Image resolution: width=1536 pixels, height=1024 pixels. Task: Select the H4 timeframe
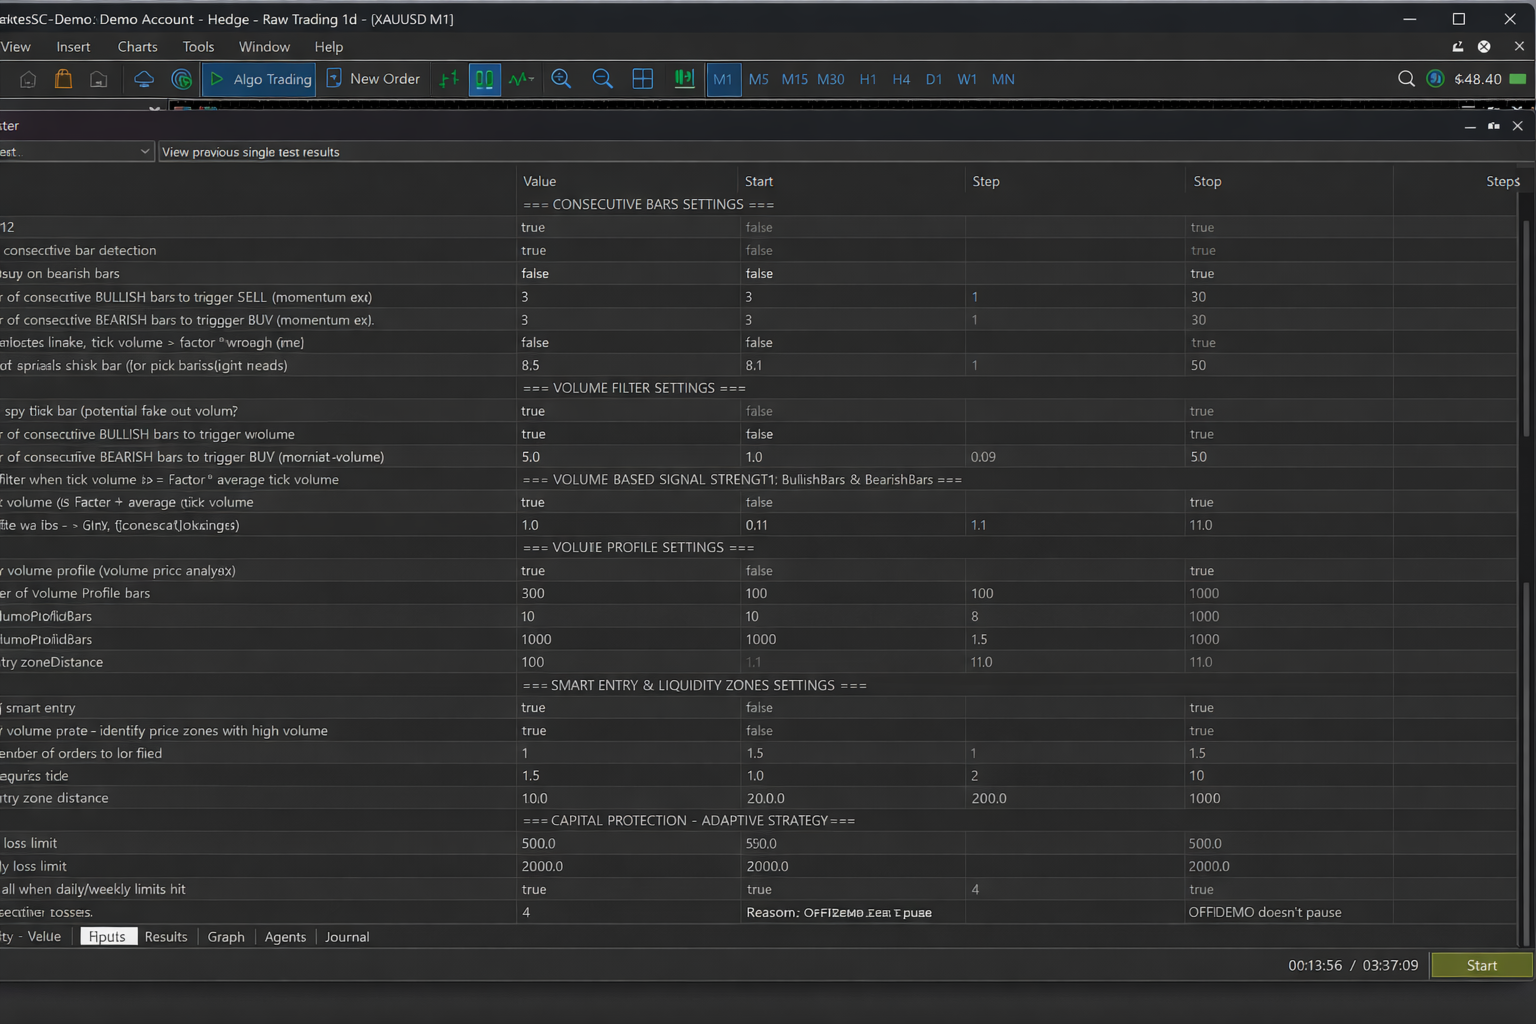(x=901, y=79)
